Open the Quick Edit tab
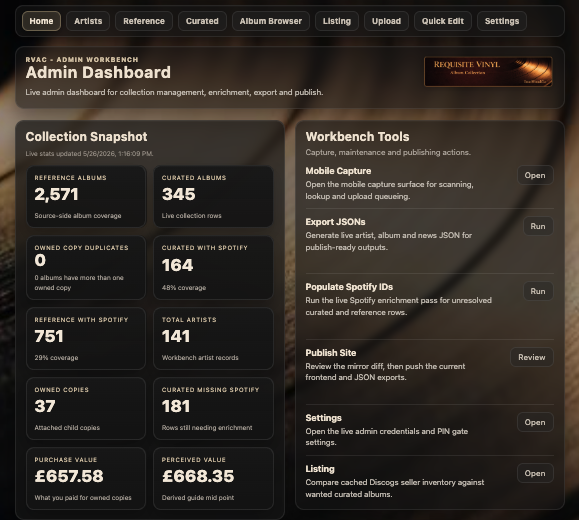The height and width of the screenshot is (520, 579). pyautogui.click(x=443, y=21)
